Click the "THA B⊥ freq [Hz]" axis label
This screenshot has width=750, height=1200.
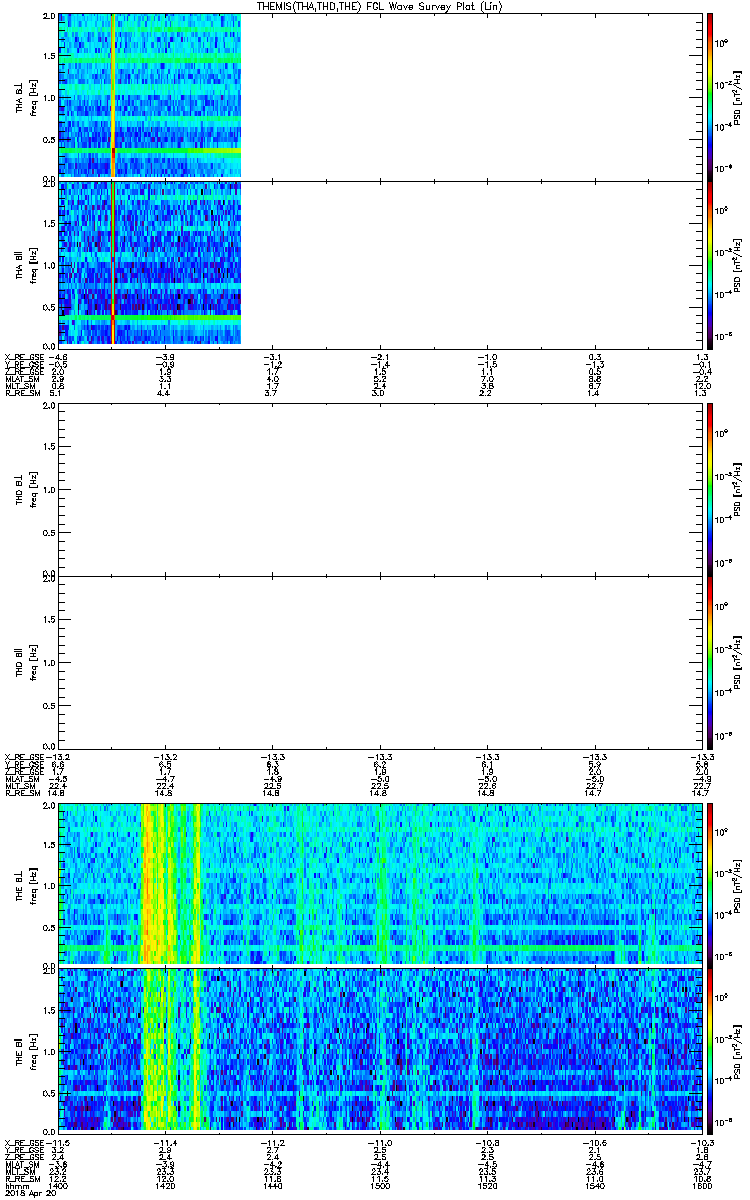(26, 96)
